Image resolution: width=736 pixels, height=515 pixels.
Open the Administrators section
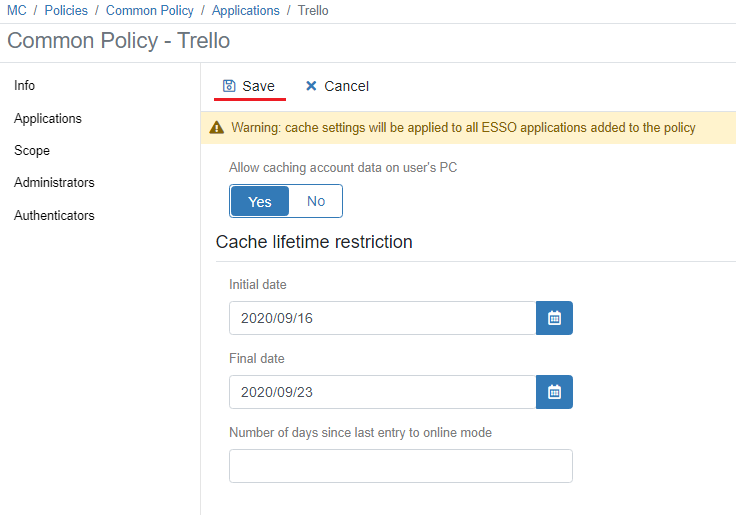click(x=54, y=183)
